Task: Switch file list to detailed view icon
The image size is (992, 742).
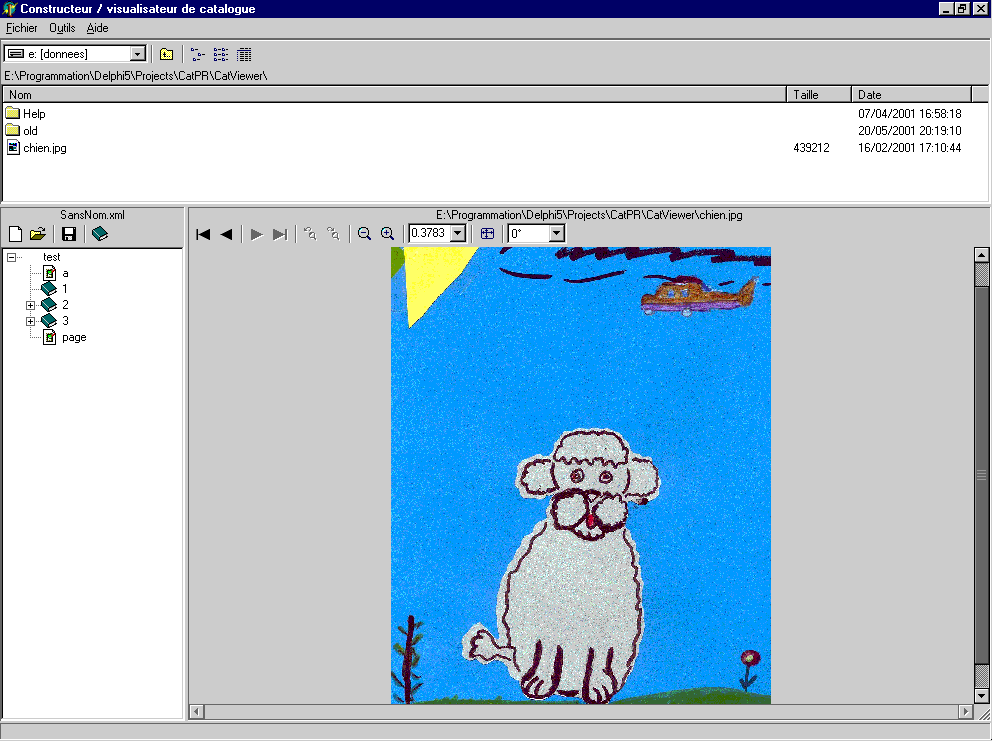Action: tap(245, 54)
